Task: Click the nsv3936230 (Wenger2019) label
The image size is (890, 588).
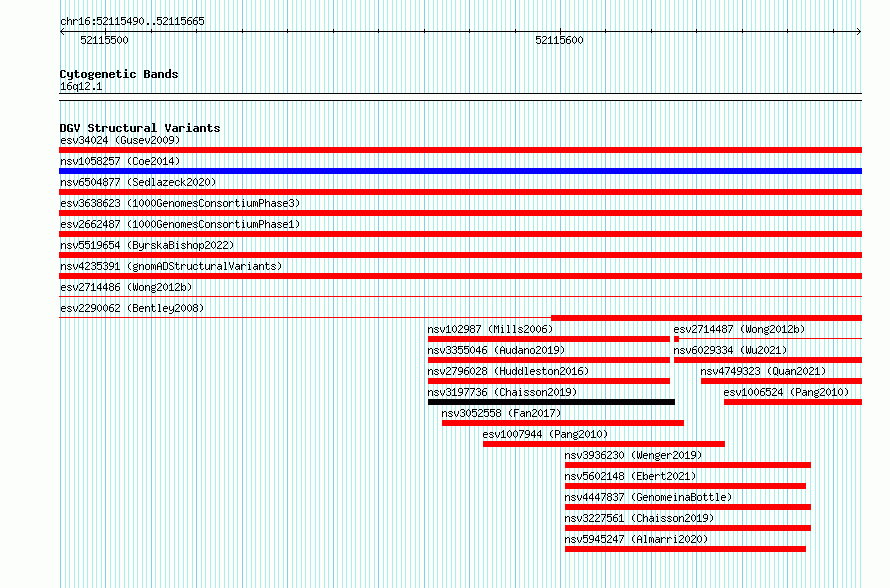Action: 633,455
